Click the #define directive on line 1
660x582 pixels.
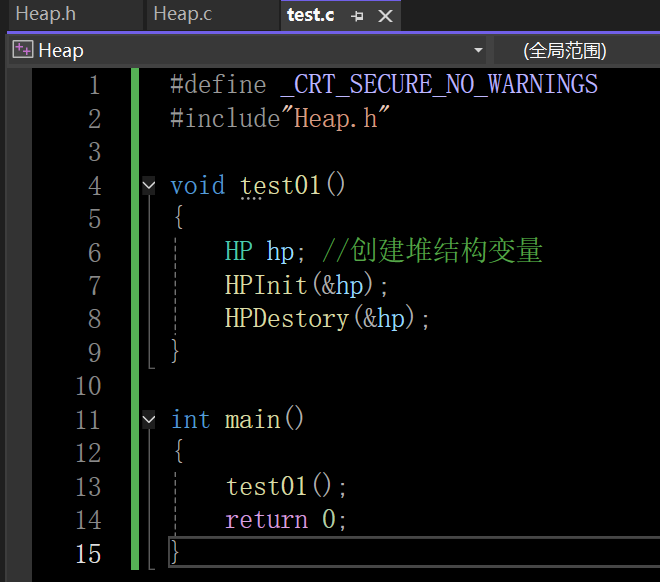point(218,84)
